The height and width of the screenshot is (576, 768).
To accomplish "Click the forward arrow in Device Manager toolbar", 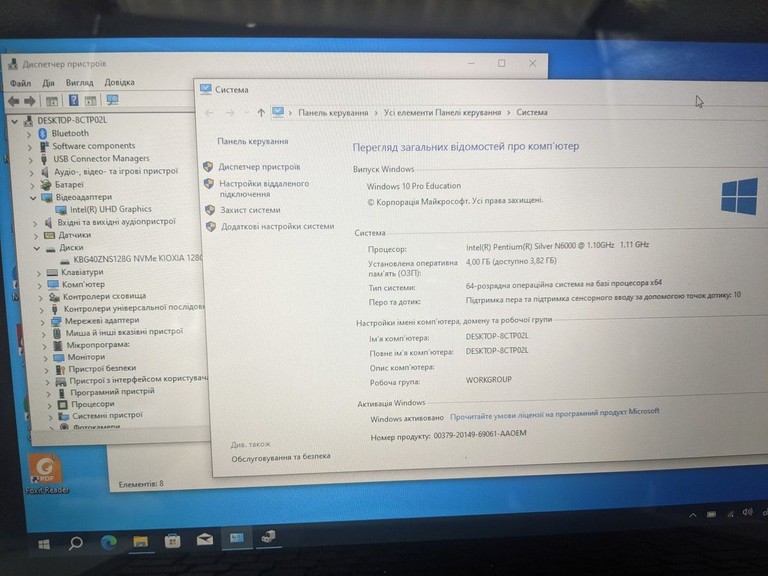I will [30, 101].
